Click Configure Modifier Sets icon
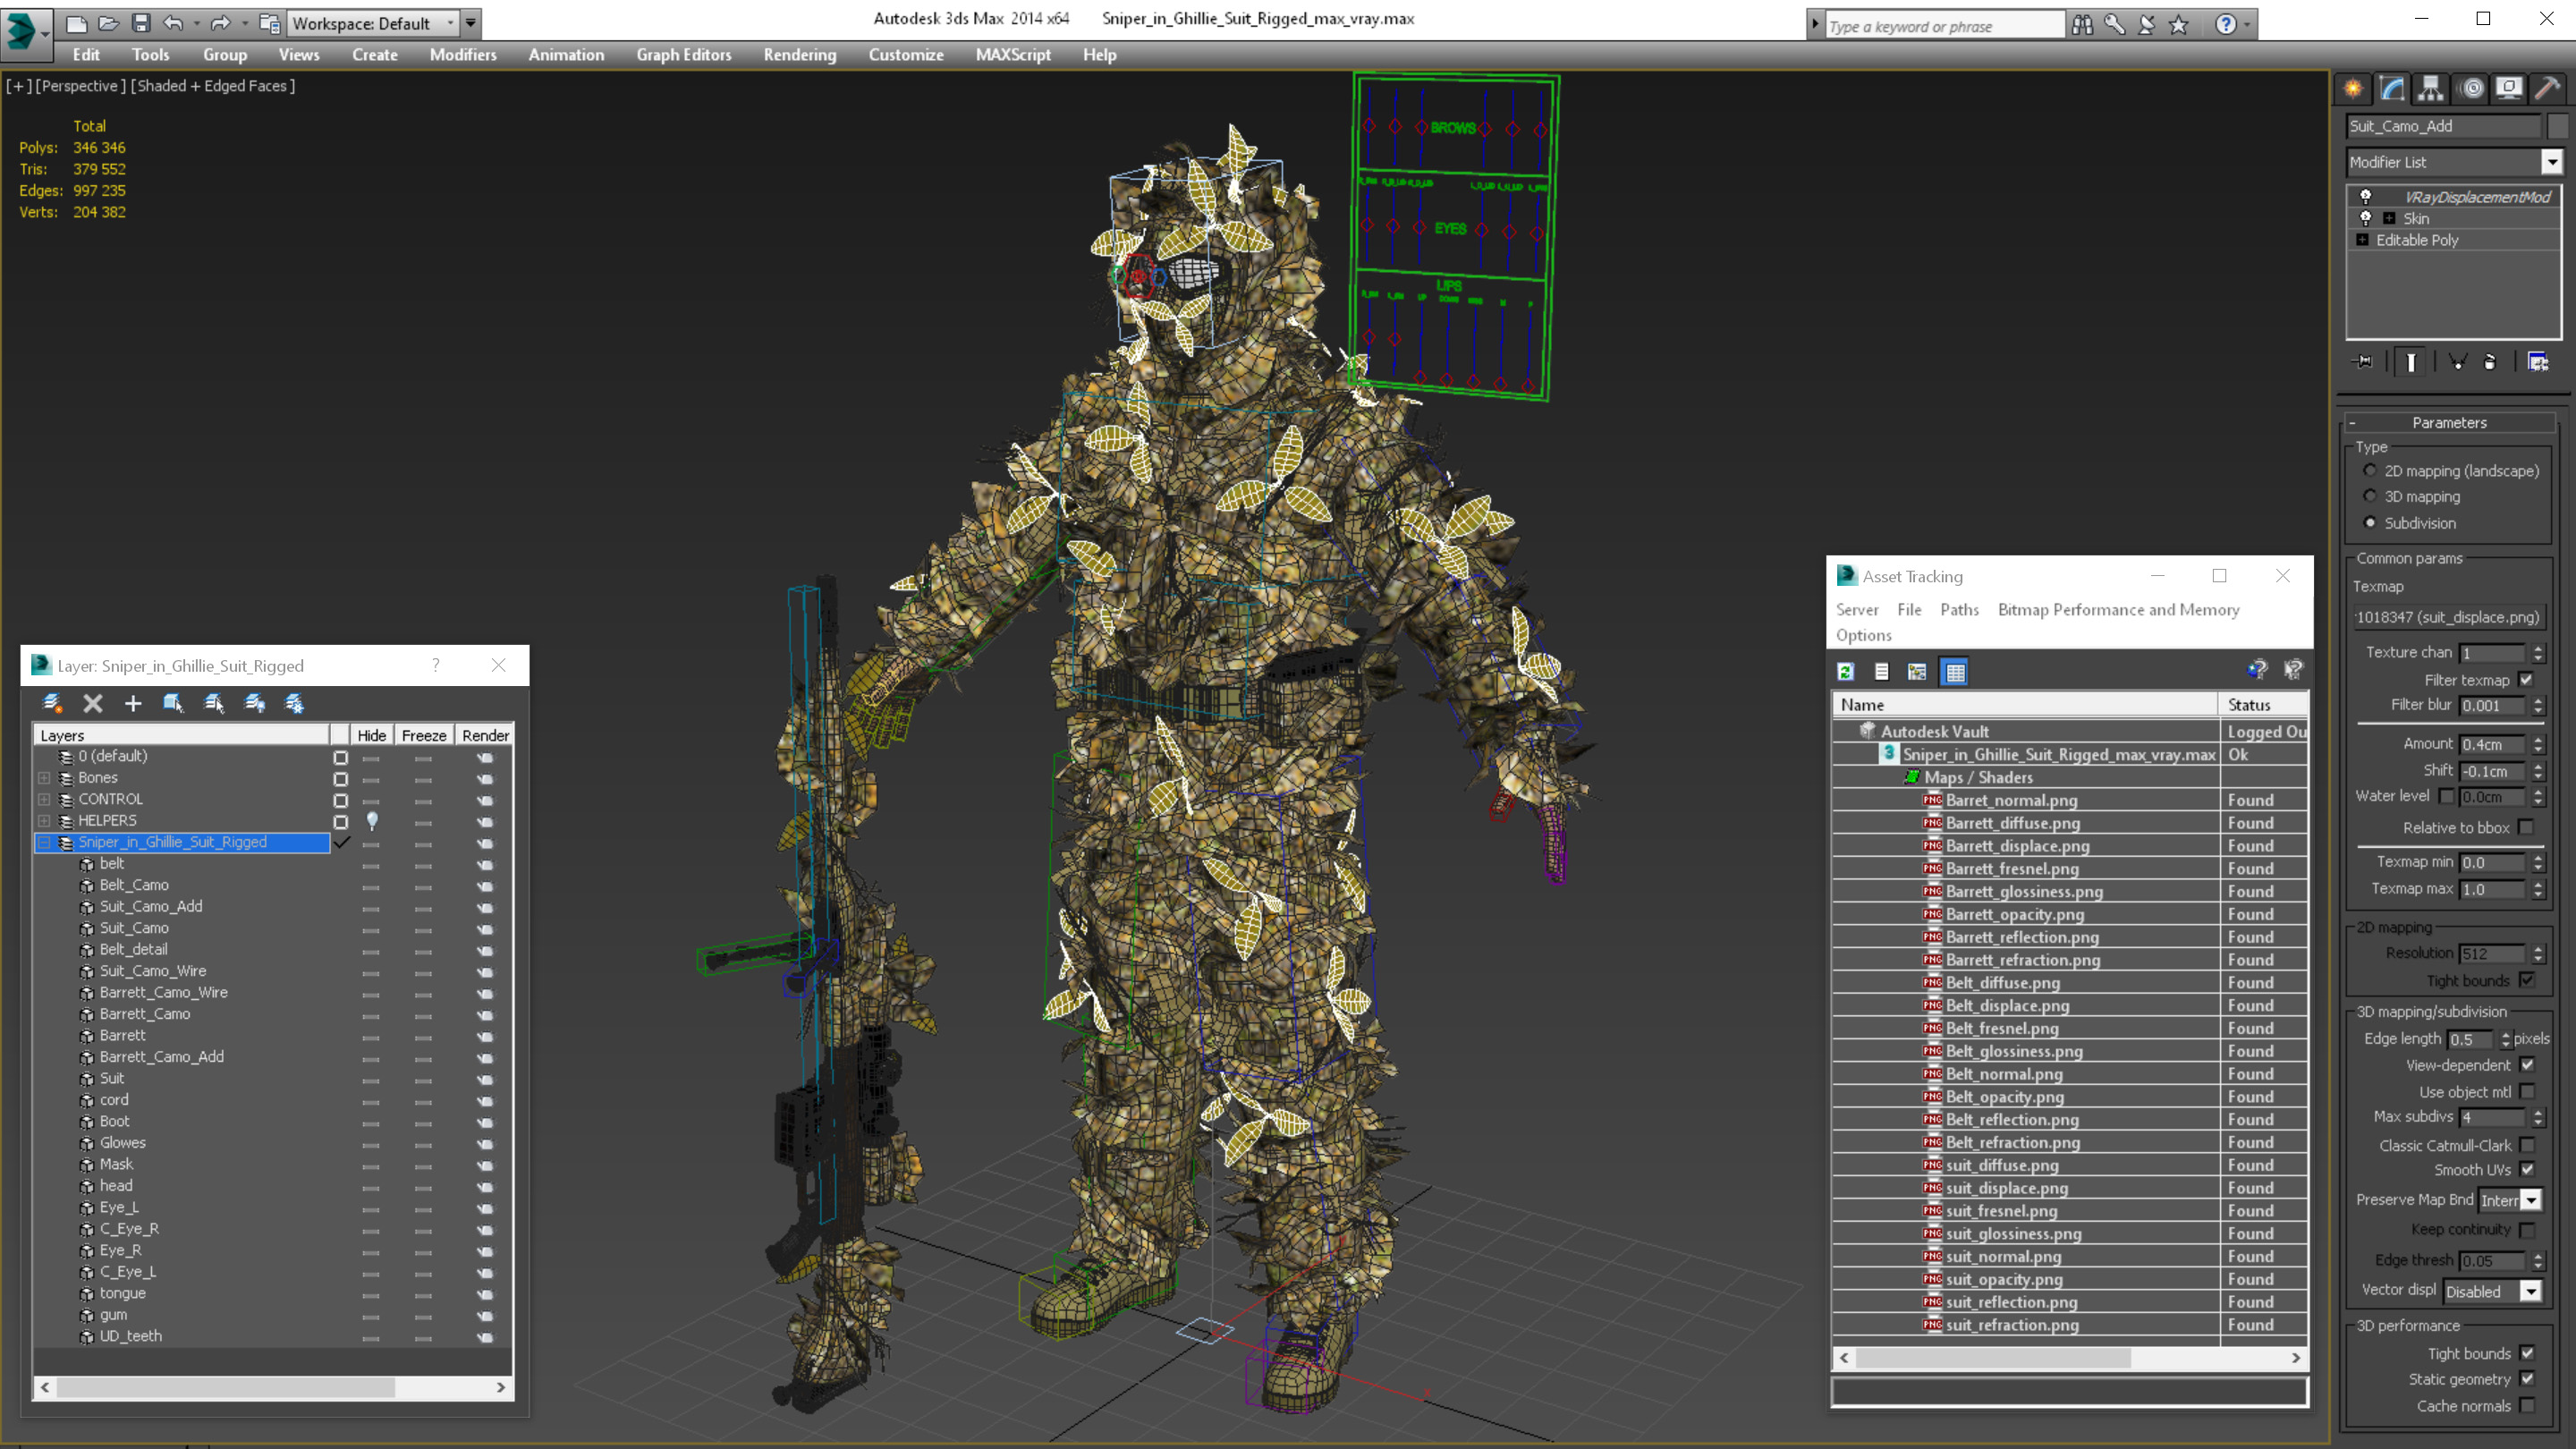This screenshot has height=1449, width=2576. click(x=2538, y=362)
